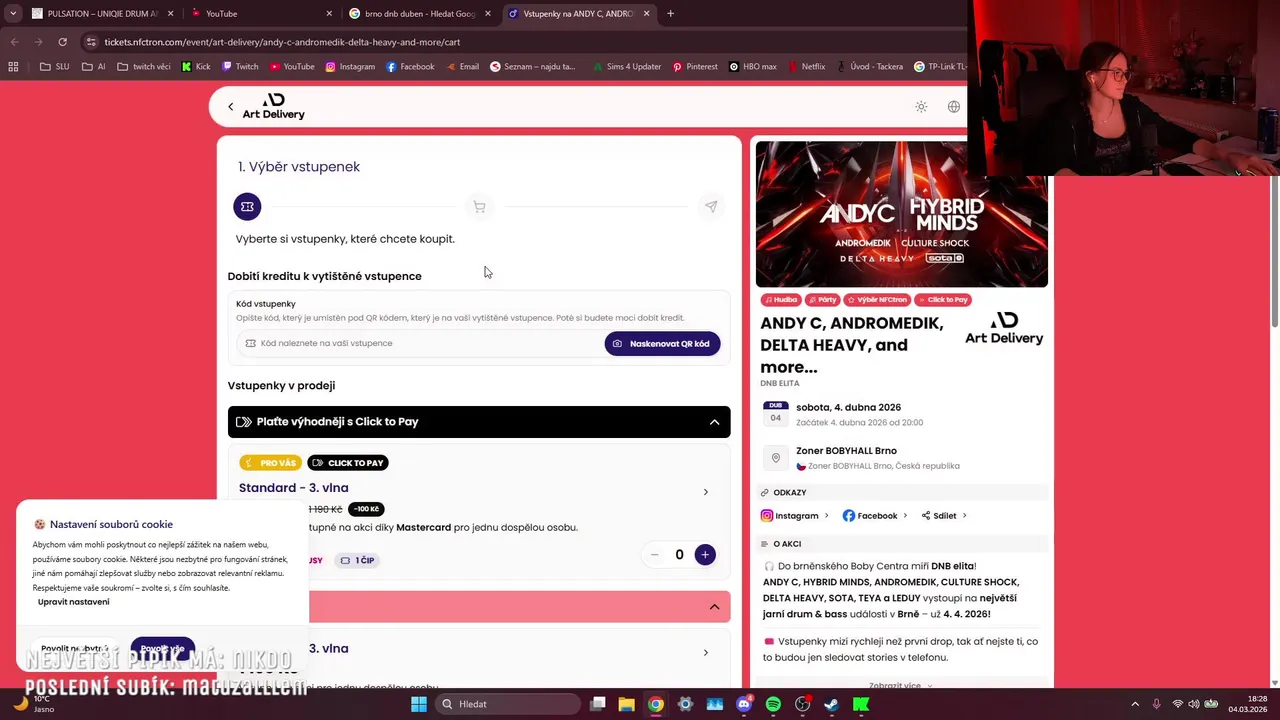The image size is (1280, 720).
Task: Expand description with 'Zobrazit více'
Action: tap(901, 686)
